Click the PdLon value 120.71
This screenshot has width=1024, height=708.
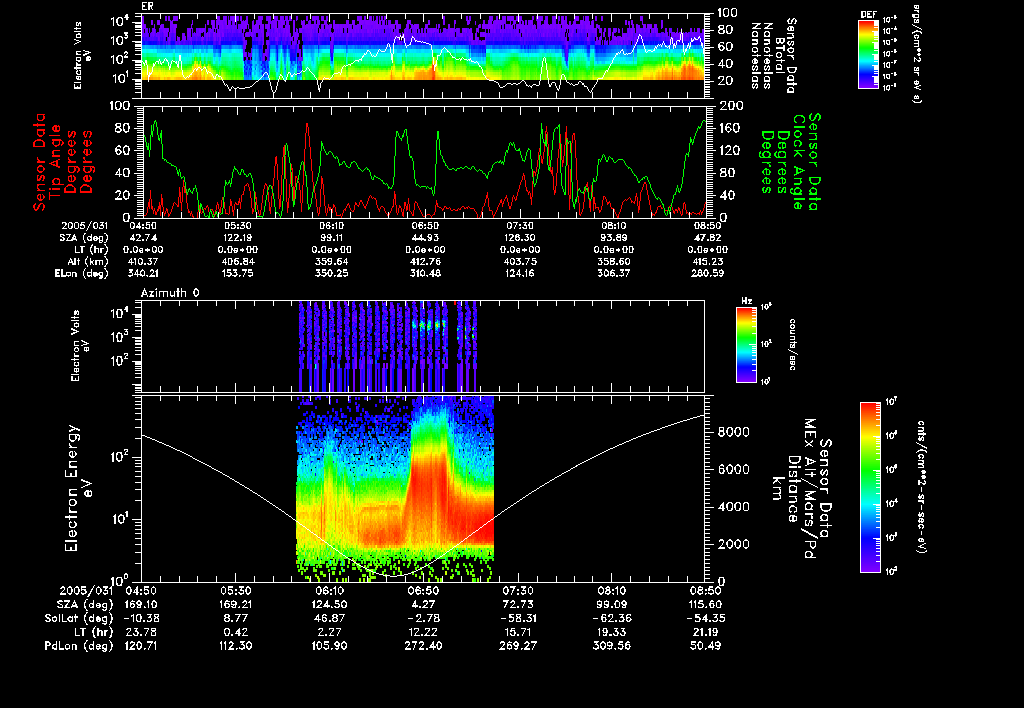pyautogui.click(x=141, y=646)
